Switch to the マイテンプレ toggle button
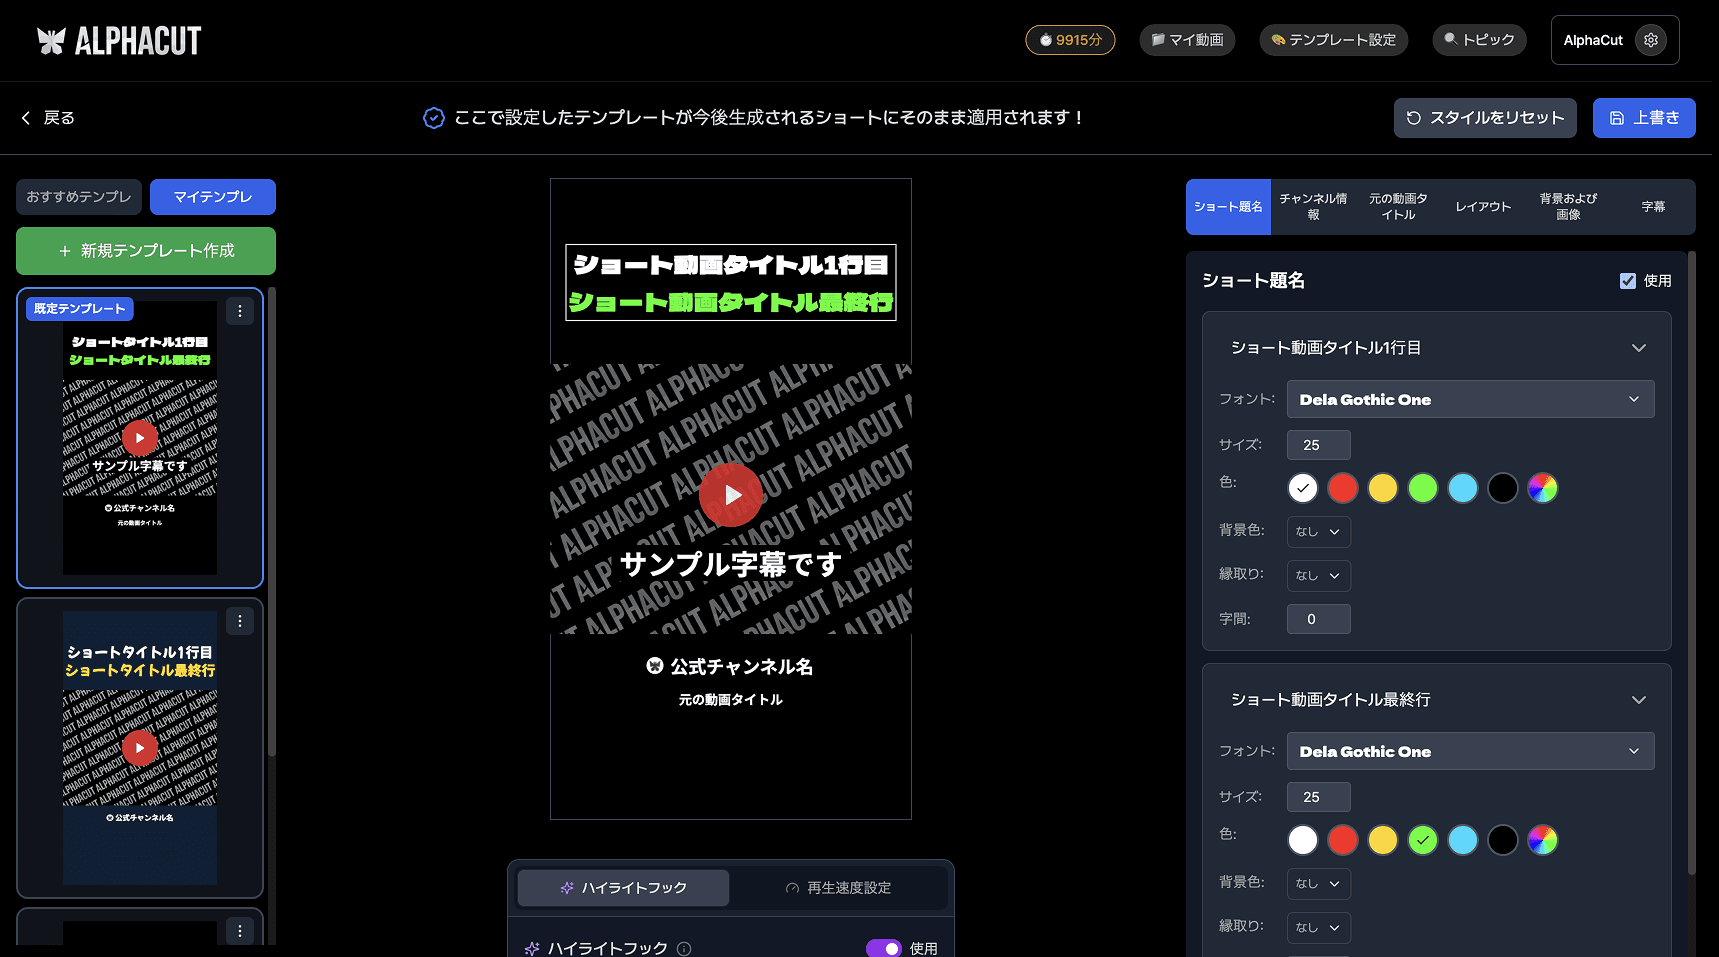This screenshot has width=1719, height=957. pos(212,197)
